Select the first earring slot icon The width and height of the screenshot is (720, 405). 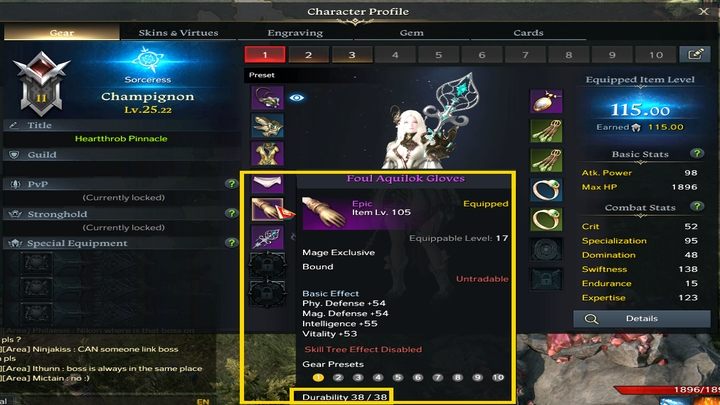[546, 131]
